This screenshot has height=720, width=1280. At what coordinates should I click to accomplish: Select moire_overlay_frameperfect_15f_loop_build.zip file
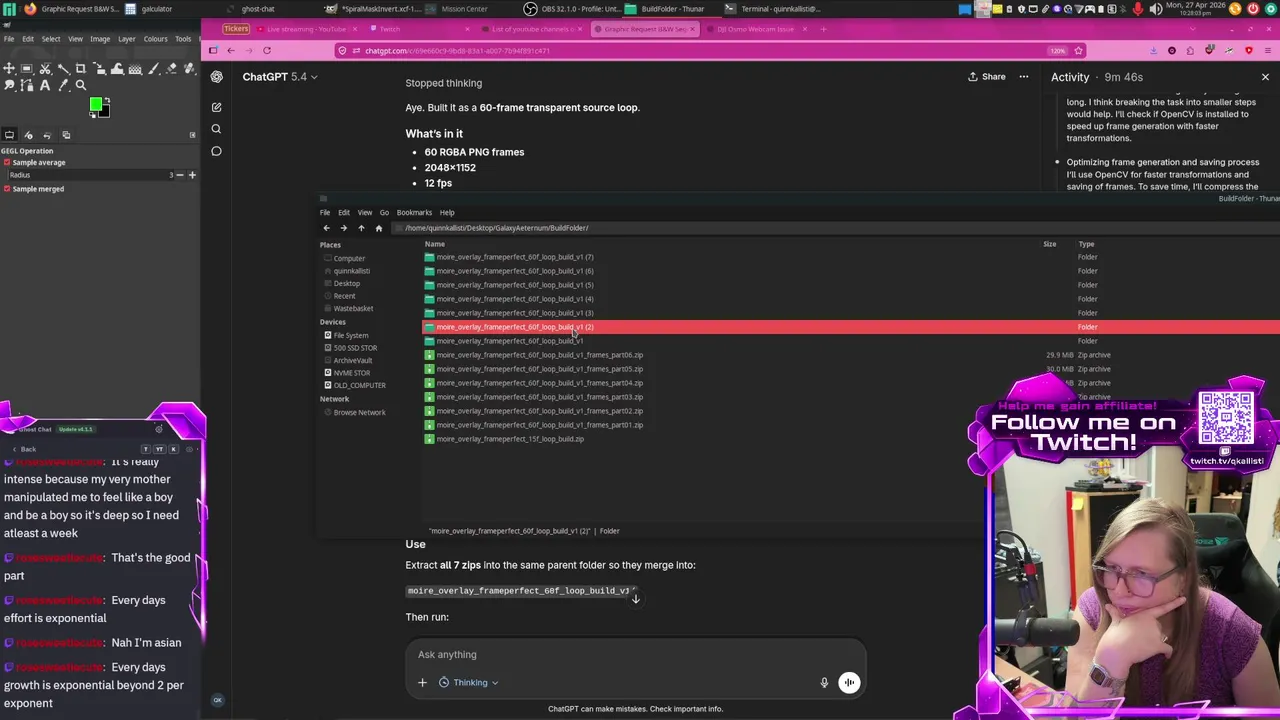click(x=510, y=439)
